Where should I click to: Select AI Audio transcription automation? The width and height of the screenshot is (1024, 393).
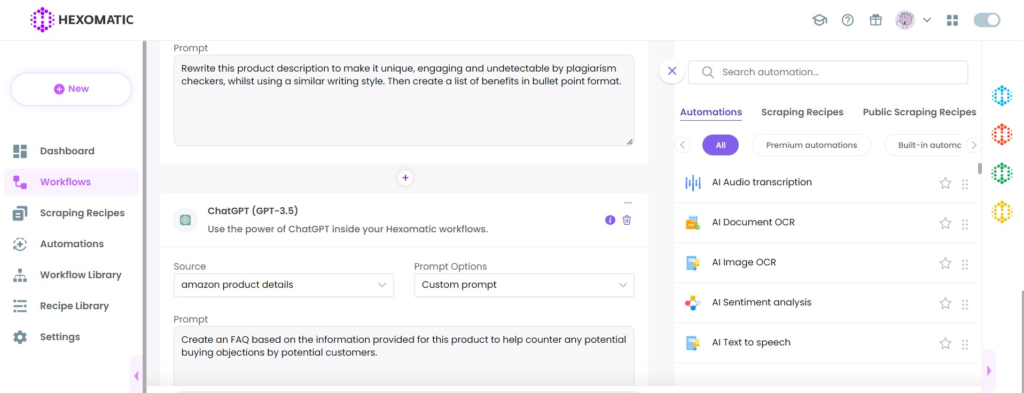click(827, 183)
